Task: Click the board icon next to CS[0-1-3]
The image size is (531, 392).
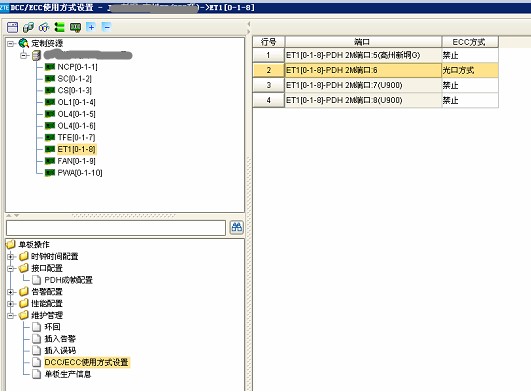Action: [50, 90]
